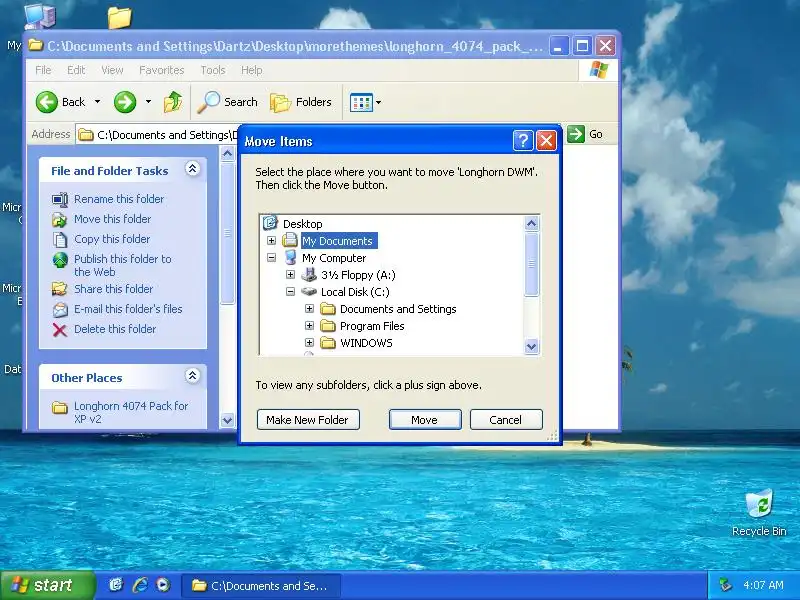
Task: Collapse the Local Disk (C:) node
Action: click(x=290, y=292)
